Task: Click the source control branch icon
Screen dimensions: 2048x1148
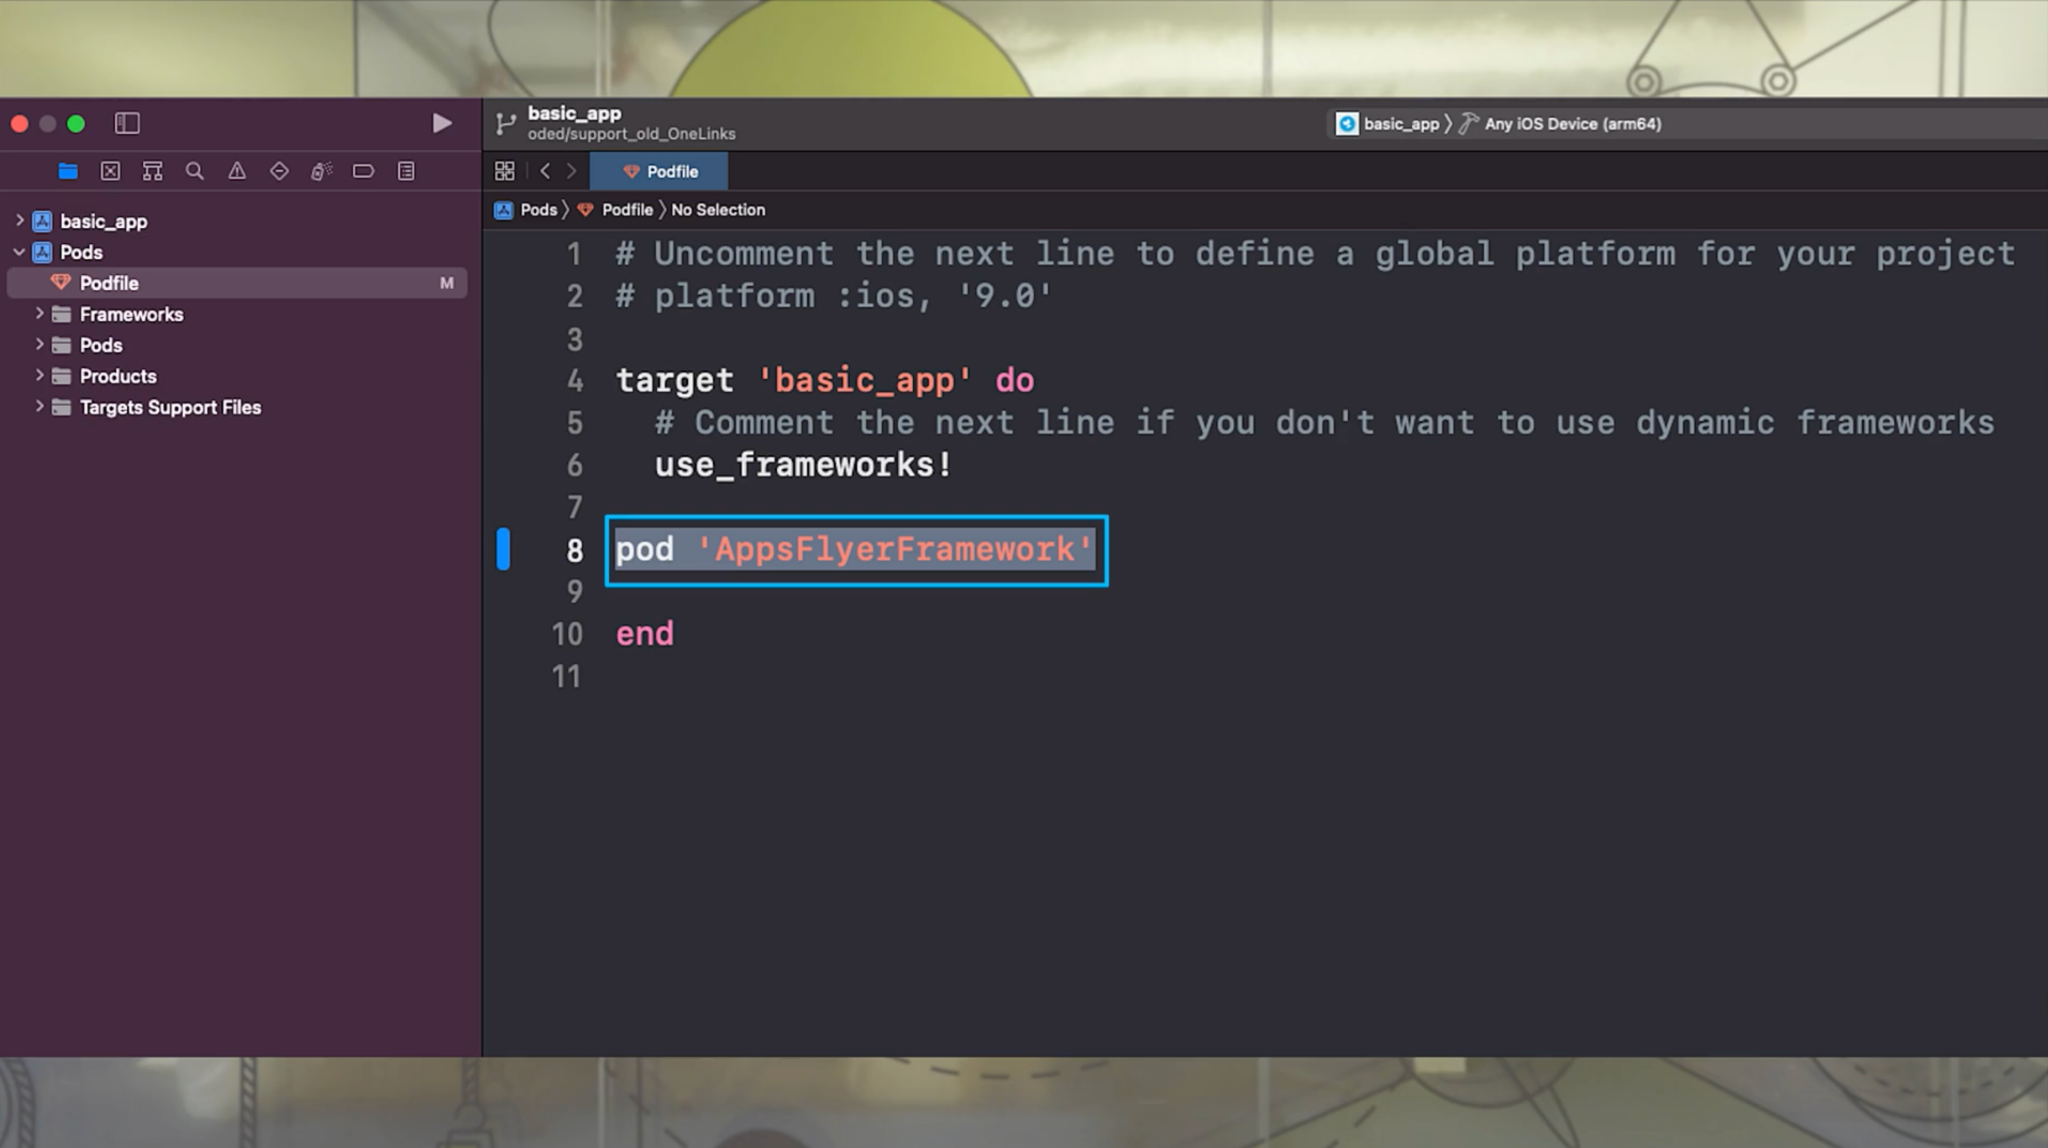Action: (x=506, y=124)
